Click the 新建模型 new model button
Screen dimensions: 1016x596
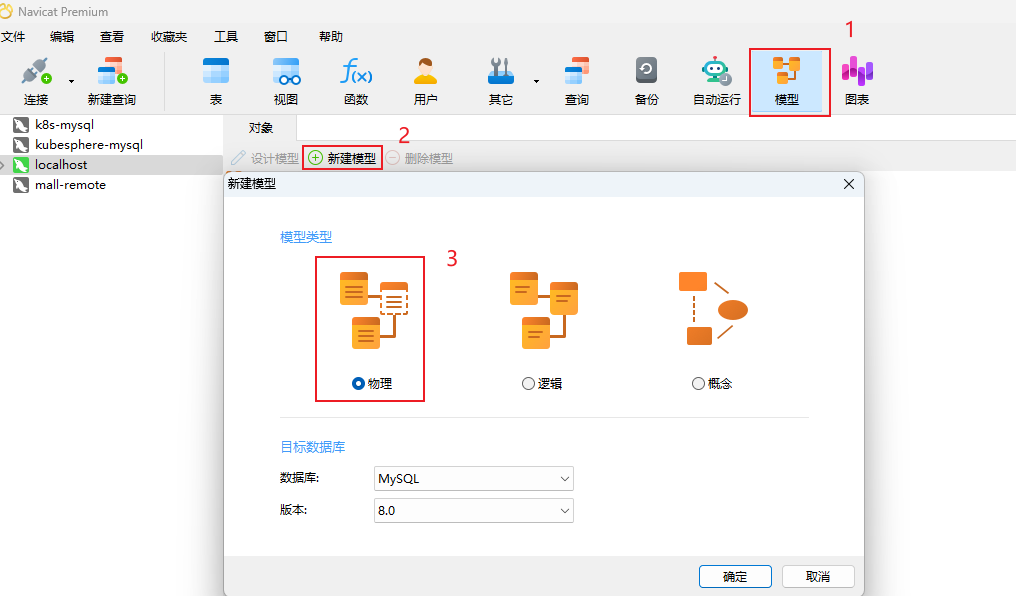tap(342, 158)
